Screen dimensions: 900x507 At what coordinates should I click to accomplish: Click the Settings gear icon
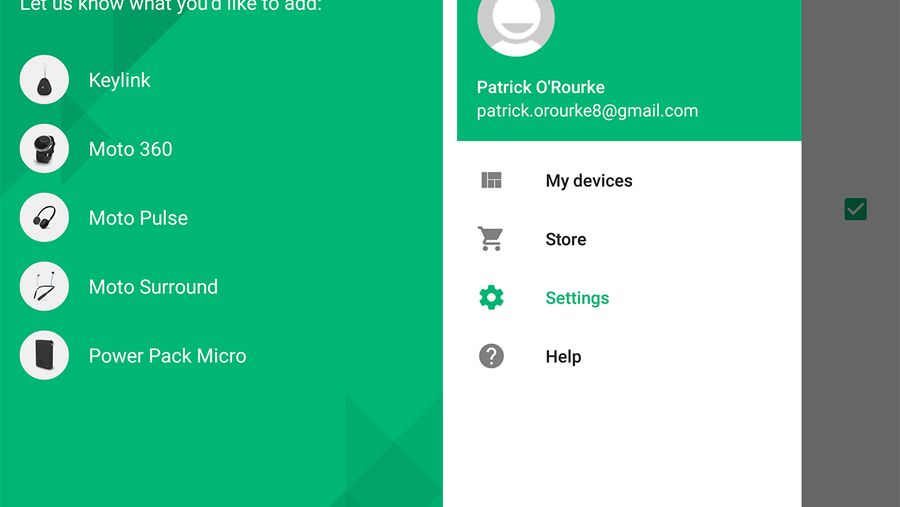click(491, 297)
